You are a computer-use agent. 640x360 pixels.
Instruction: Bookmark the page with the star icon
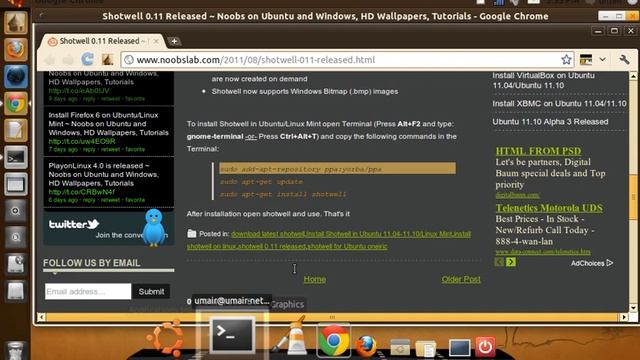coord(566,60)
